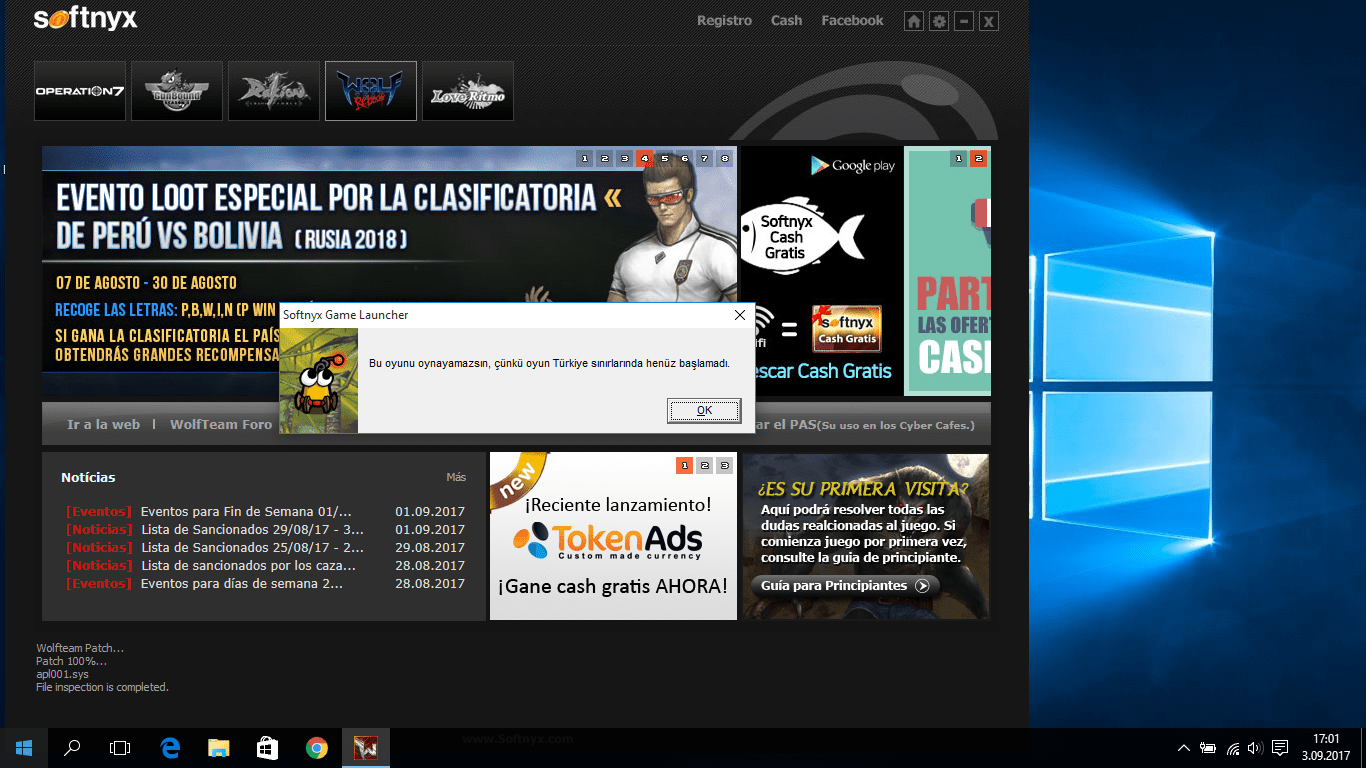
Task: Show side ad banner slide 1
Action: coord(958,158)
